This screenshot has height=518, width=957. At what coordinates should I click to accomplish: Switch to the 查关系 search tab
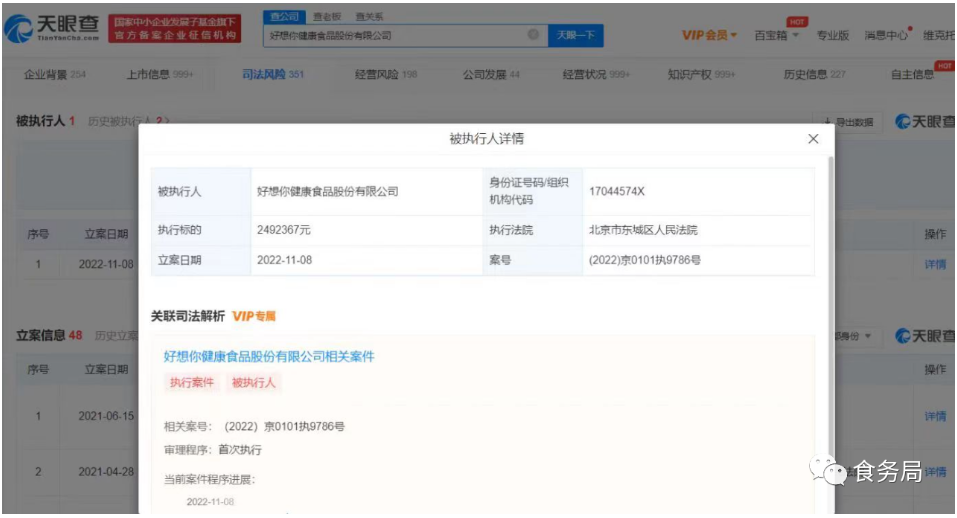pyautogui.click(x=368, y=17)
